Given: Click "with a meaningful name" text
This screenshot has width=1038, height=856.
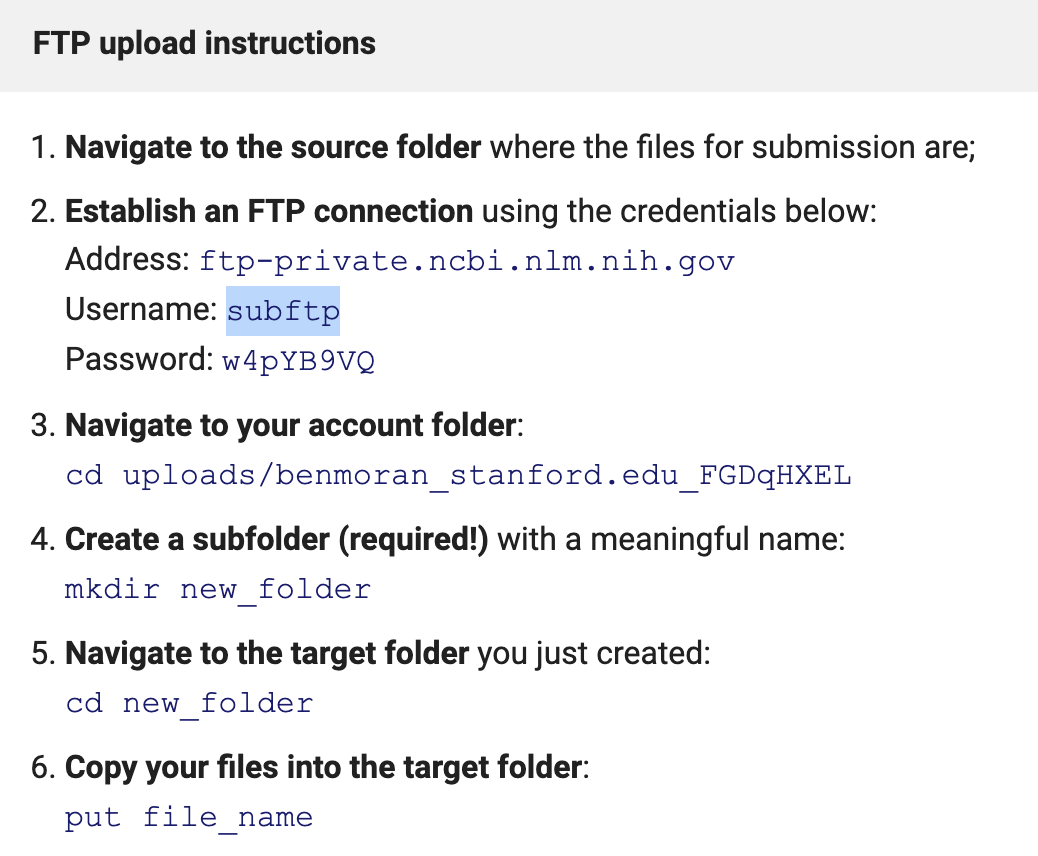Looking at the screenshot, I should click(670, 540).
